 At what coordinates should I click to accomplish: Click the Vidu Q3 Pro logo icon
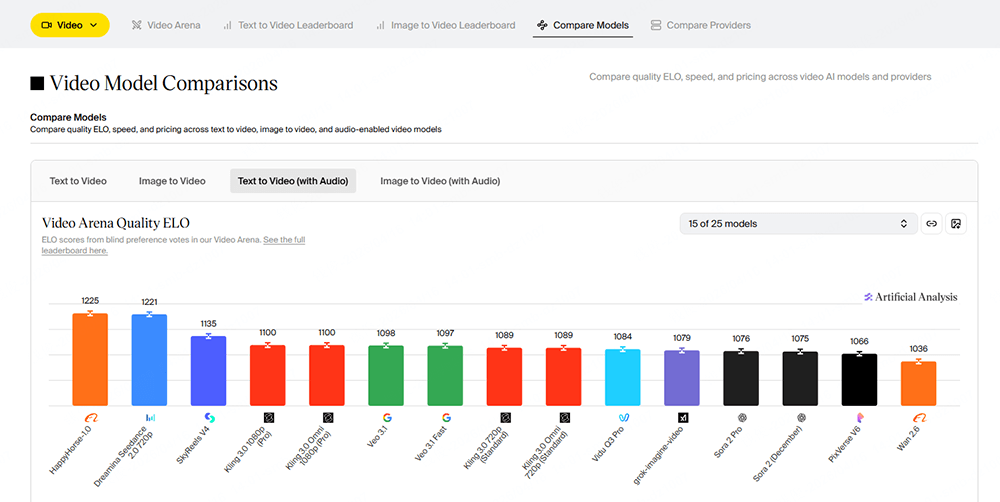click(623, 418)
